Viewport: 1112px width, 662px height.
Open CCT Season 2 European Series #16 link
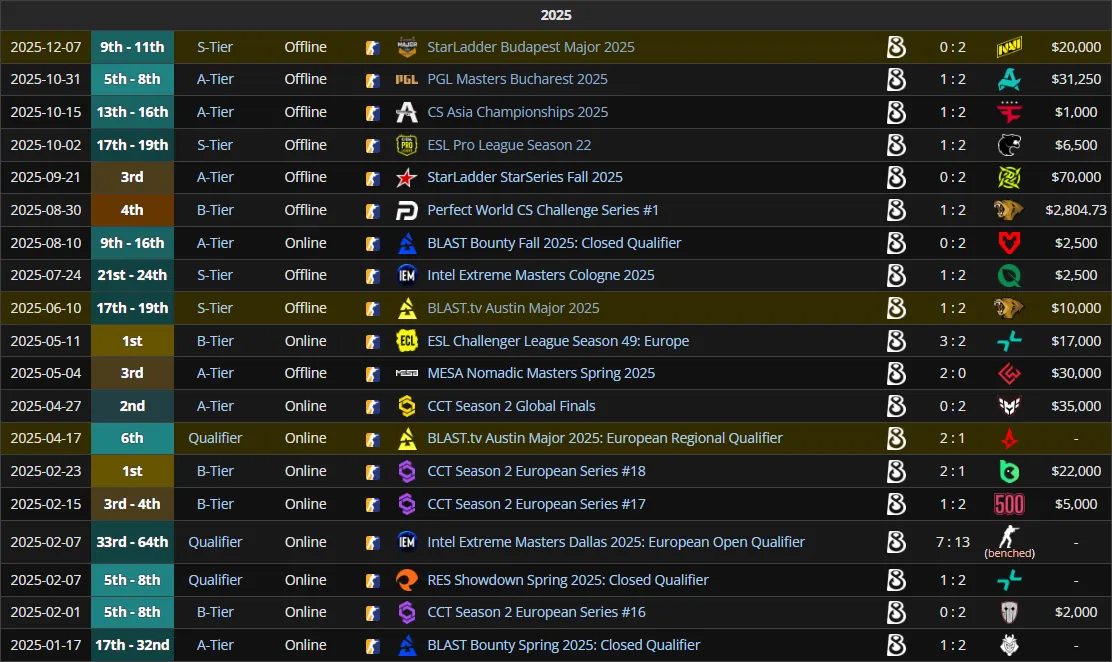click(536, 612)
